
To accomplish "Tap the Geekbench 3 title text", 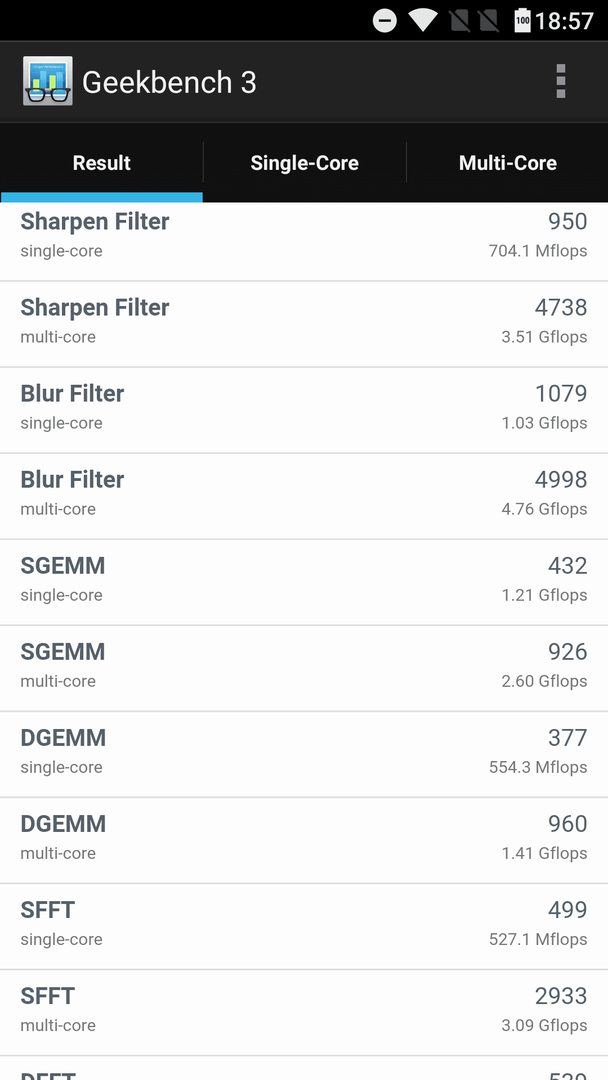I will (169, 83).
